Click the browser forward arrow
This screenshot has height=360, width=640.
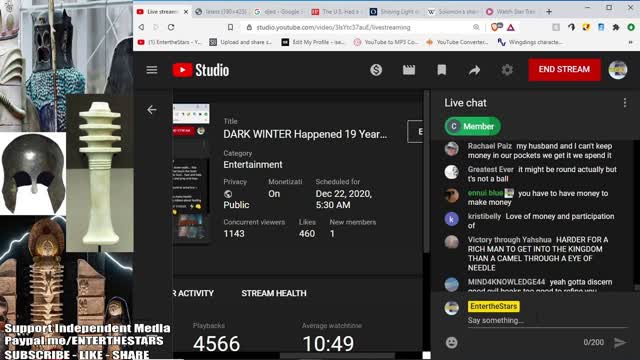156,27
